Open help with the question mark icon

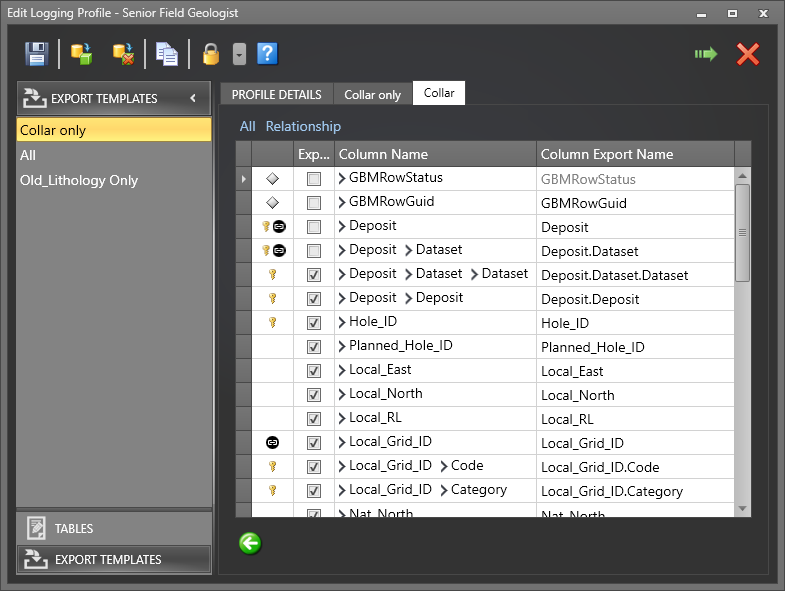(x=267, y=54)
